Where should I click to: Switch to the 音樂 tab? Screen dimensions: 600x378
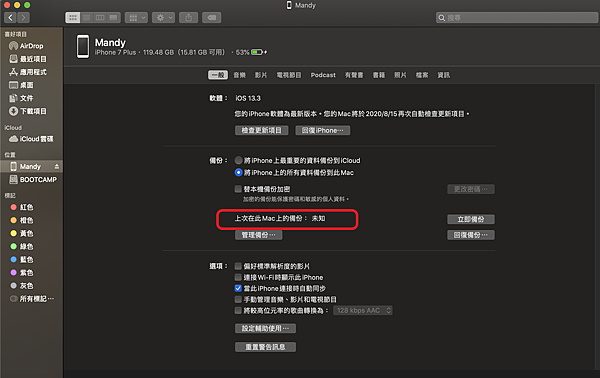tap(240, 75)
